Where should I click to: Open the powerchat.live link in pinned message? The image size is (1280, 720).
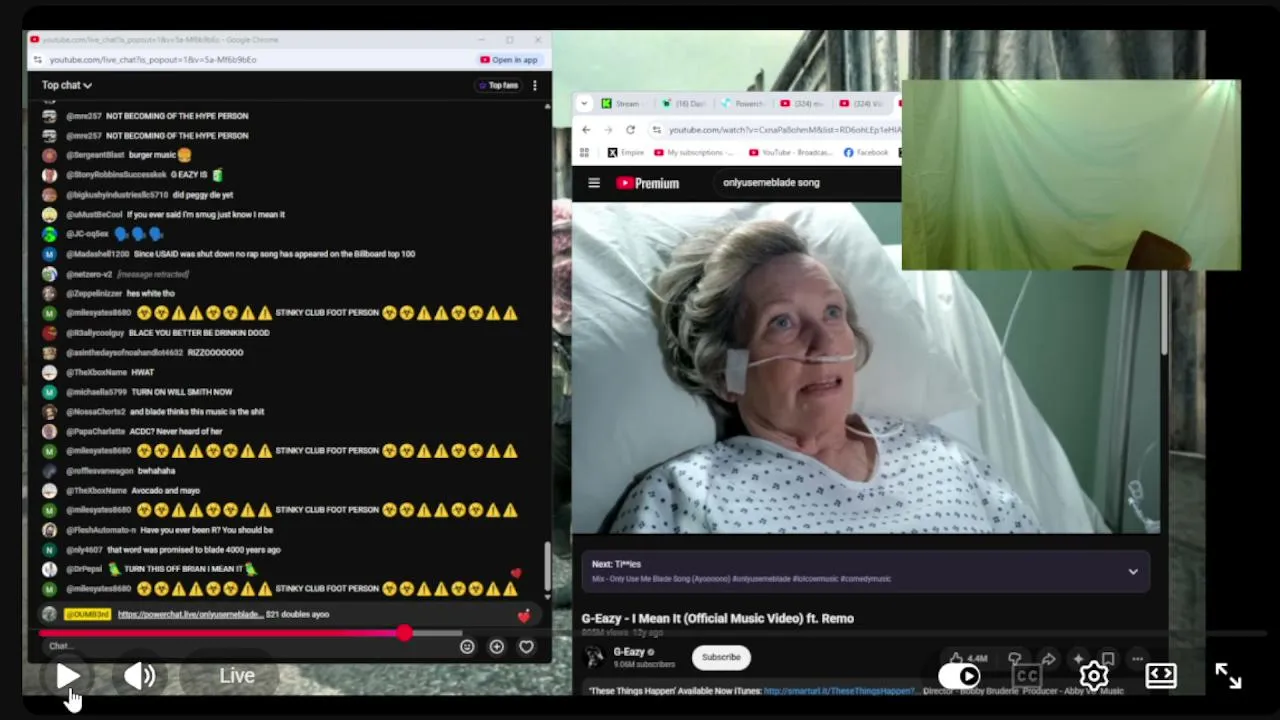pyautogui.click(x=190, y=614)
